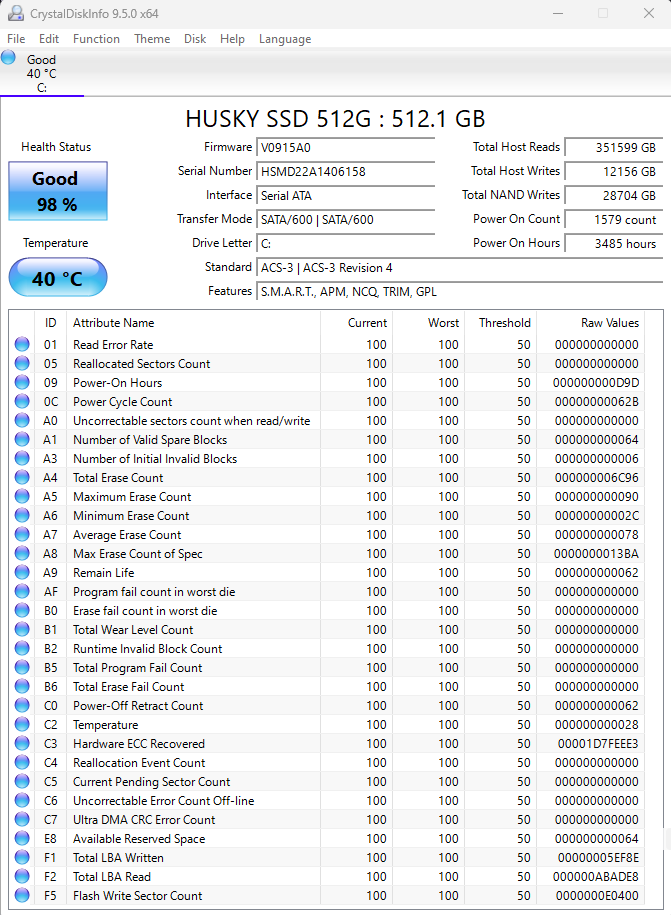This screenshot has height=915, width=671.
Task: Open the Help menu
Action: tap(232, 39)
